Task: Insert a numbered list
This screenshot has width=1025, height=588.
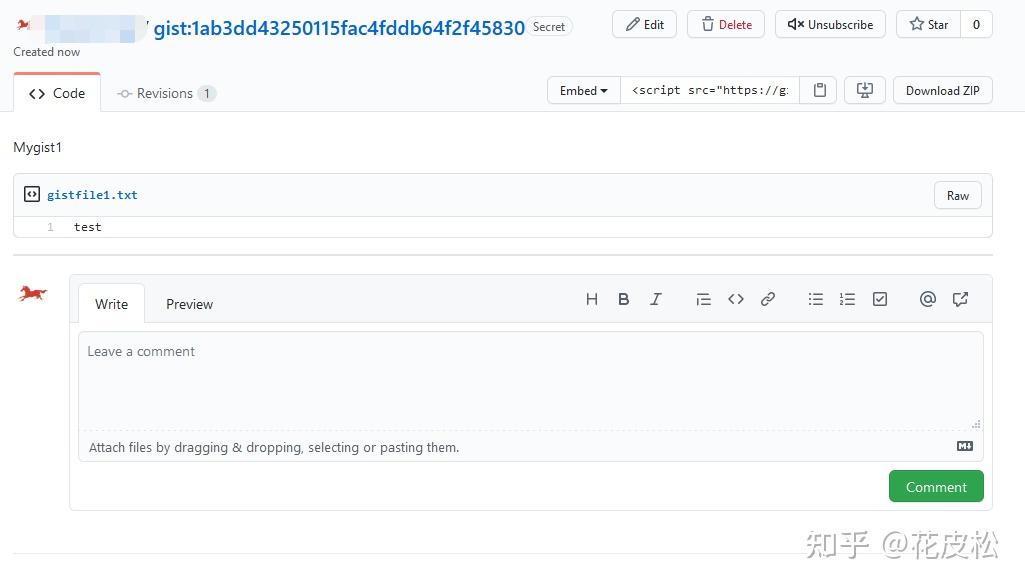Action: coord(847,300)
